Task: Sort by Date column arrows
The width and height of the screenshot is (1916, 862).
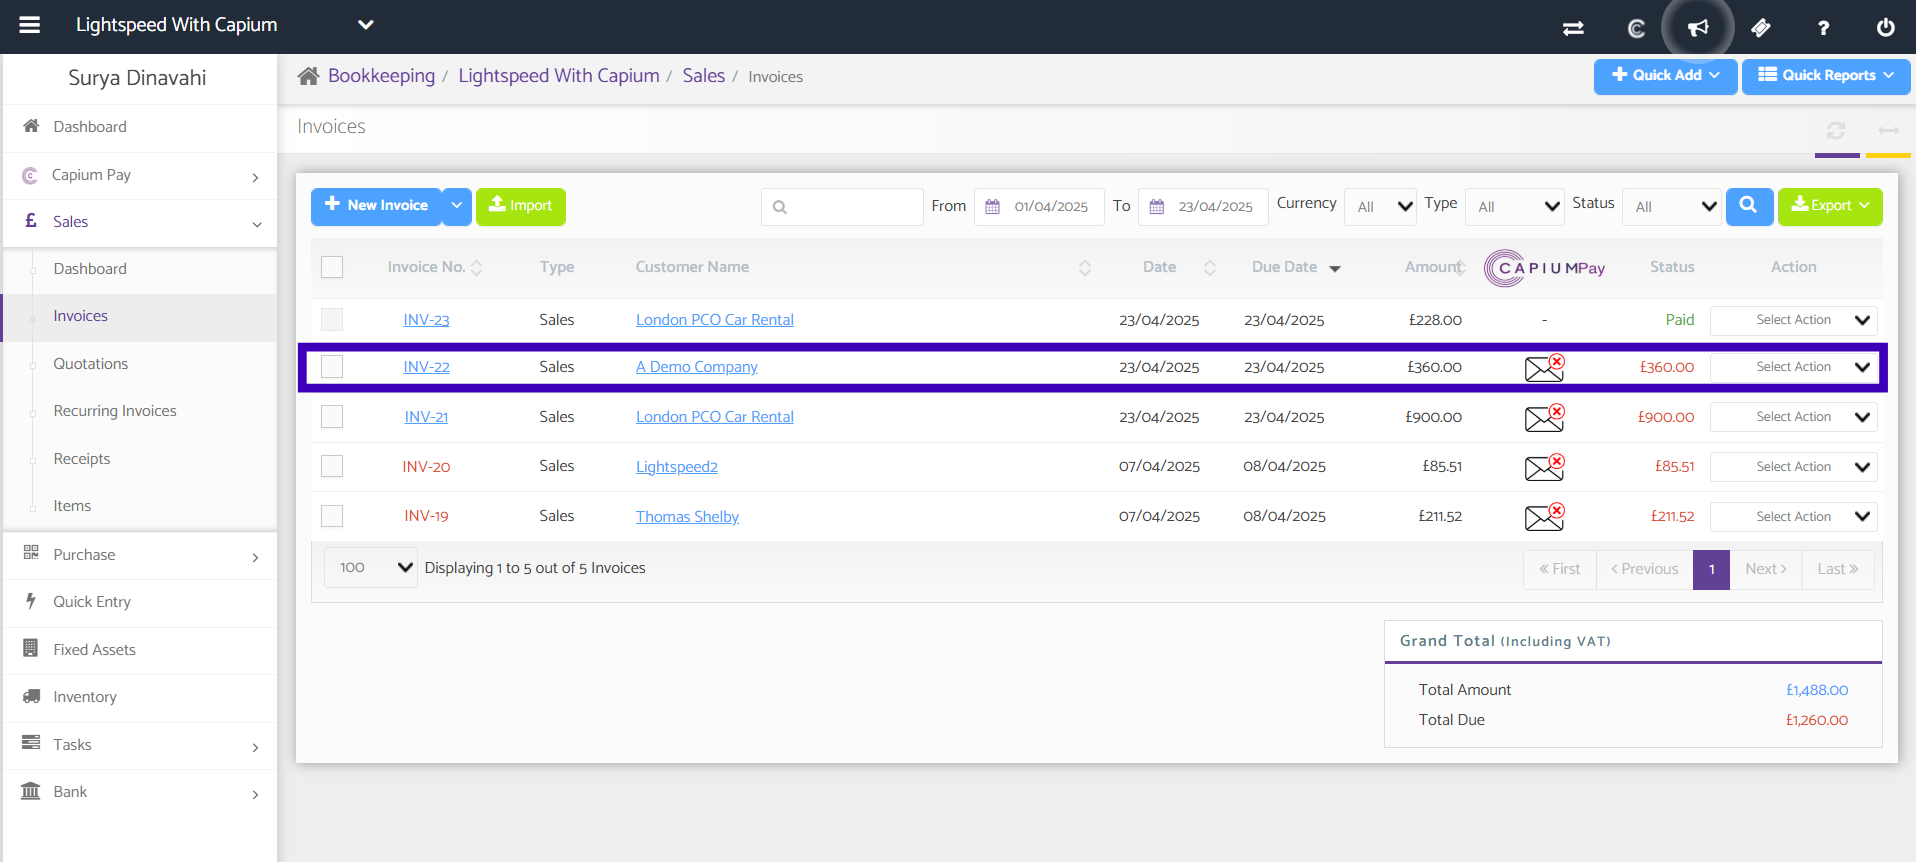Action: (x=1210, y=268)
